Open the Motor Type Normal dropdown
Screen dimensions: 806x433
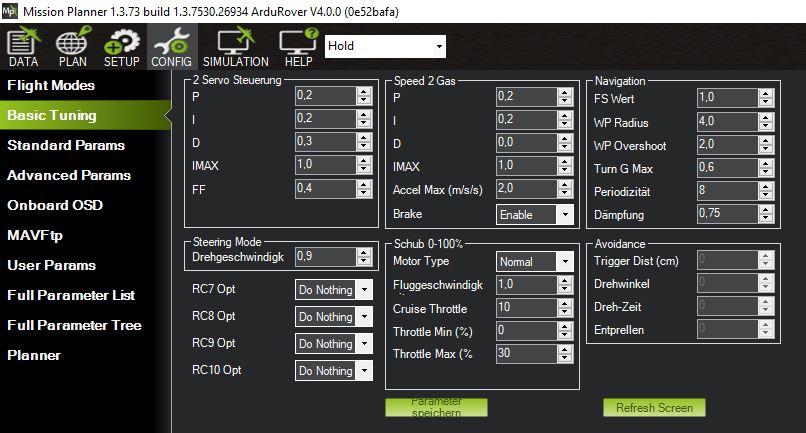[535, 261]
